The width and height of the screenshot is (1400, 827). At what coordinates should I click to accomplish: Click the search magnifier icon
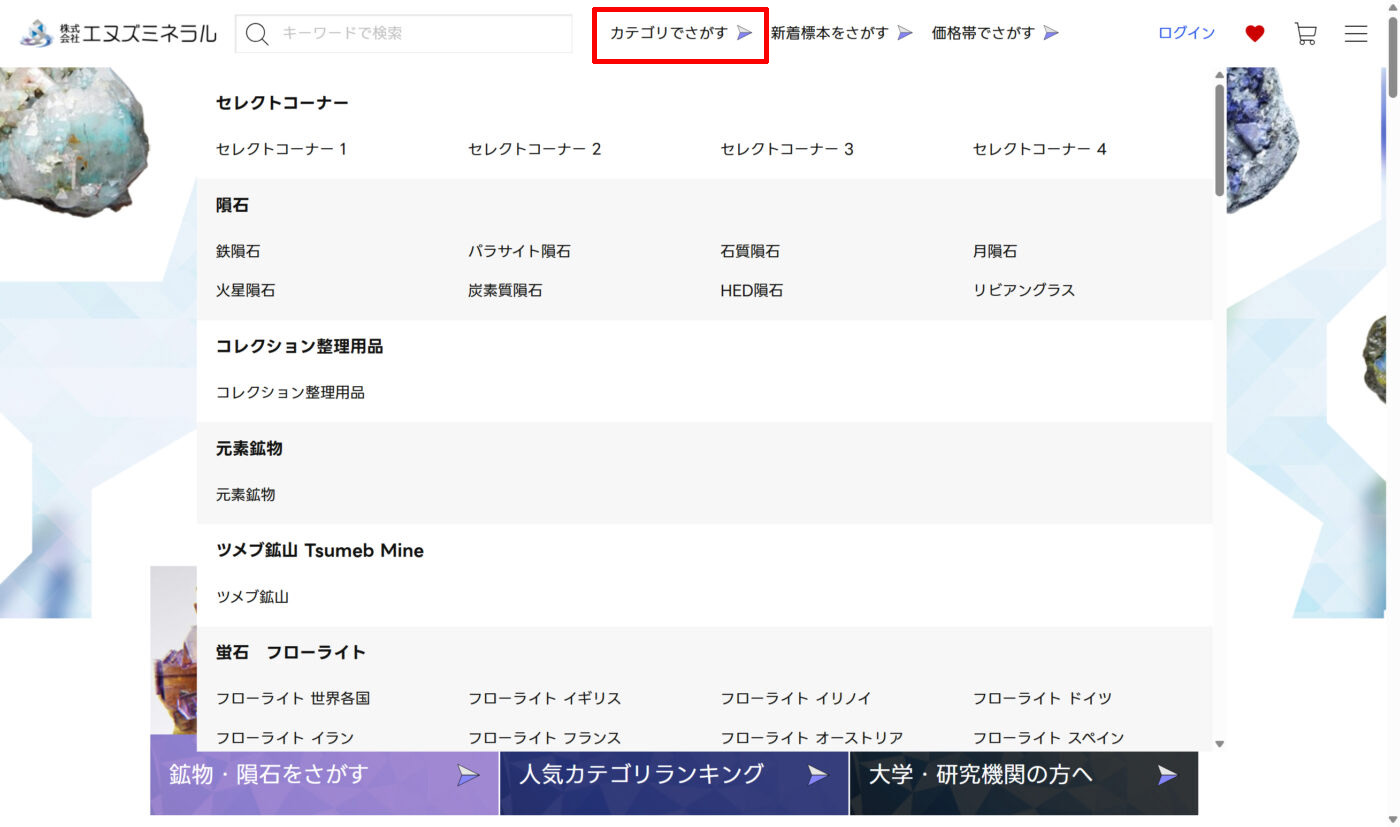257,34
